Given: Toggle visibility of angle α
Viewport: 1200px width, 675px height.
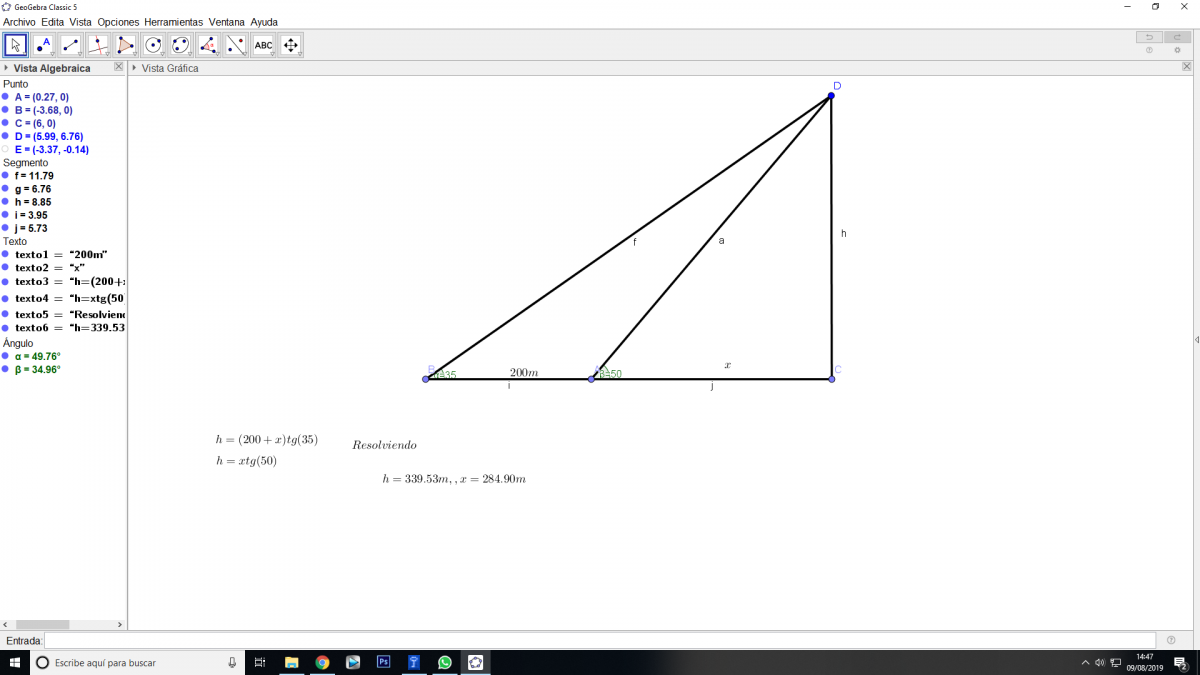Looking at the screenshot, I should (5, 356).
